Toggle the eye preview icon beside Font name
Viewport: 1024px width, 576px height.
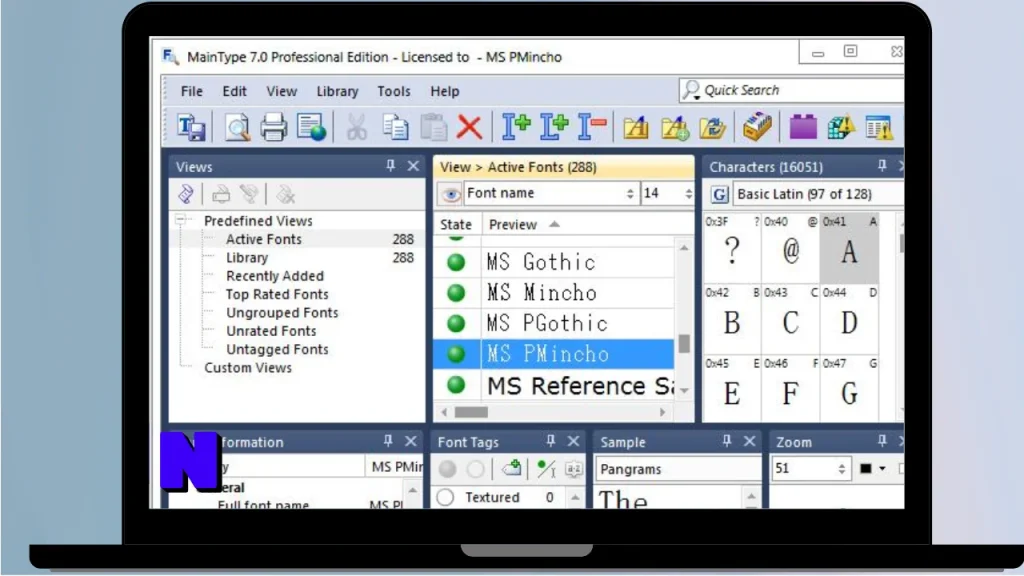coord(450,194)
